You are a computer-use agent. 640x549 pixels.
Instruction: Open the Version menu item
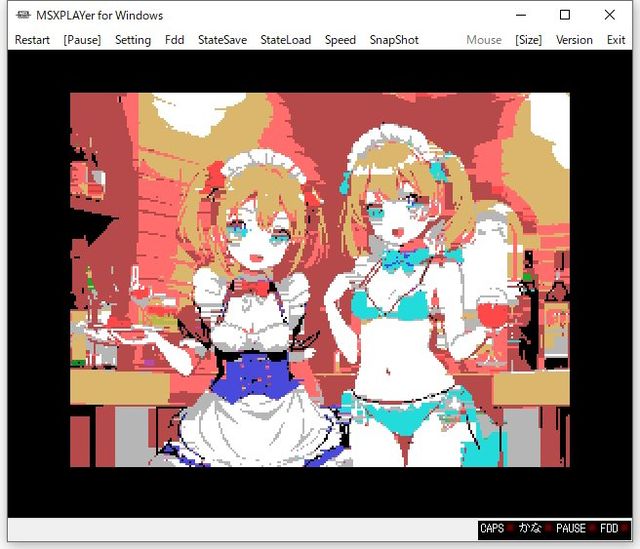point(574,40)
